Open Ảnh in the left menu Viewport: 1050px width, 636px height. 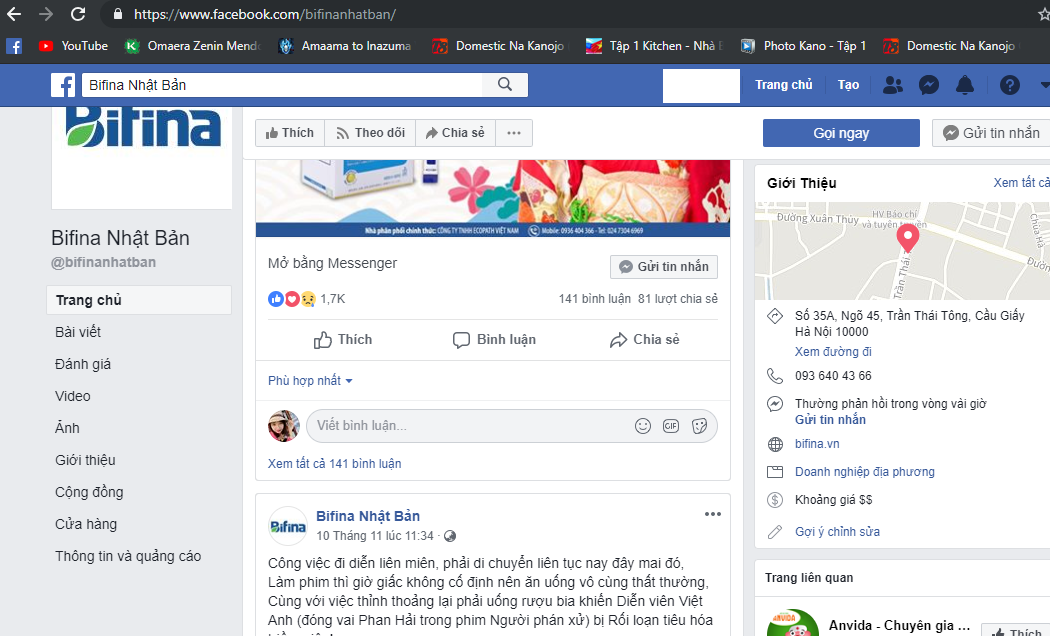pyautogui.click(x=67, y=428)
